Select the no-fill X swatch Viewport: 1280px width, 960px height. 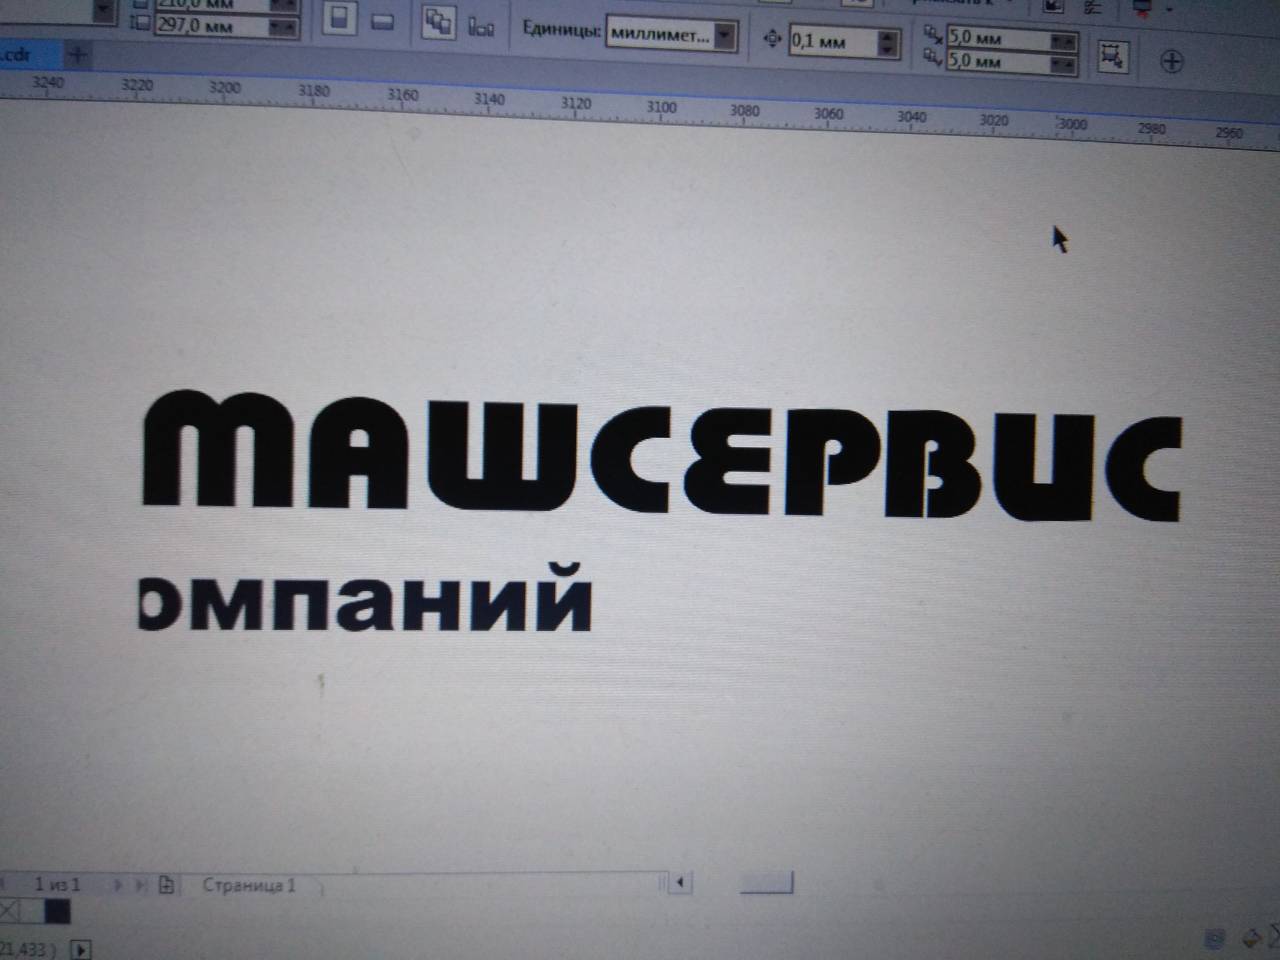(x=8, y=910)
